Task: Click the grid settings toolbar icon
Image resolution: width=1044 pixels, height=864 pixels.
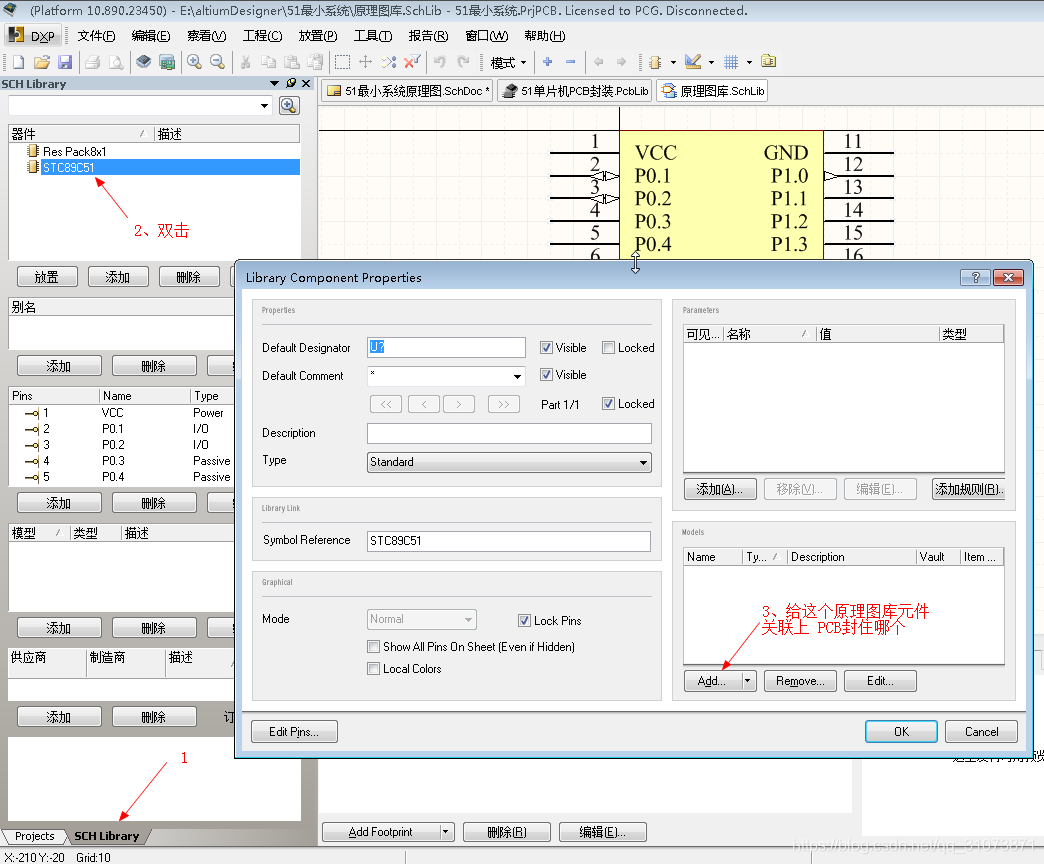Action: click(x=731, y=62)
